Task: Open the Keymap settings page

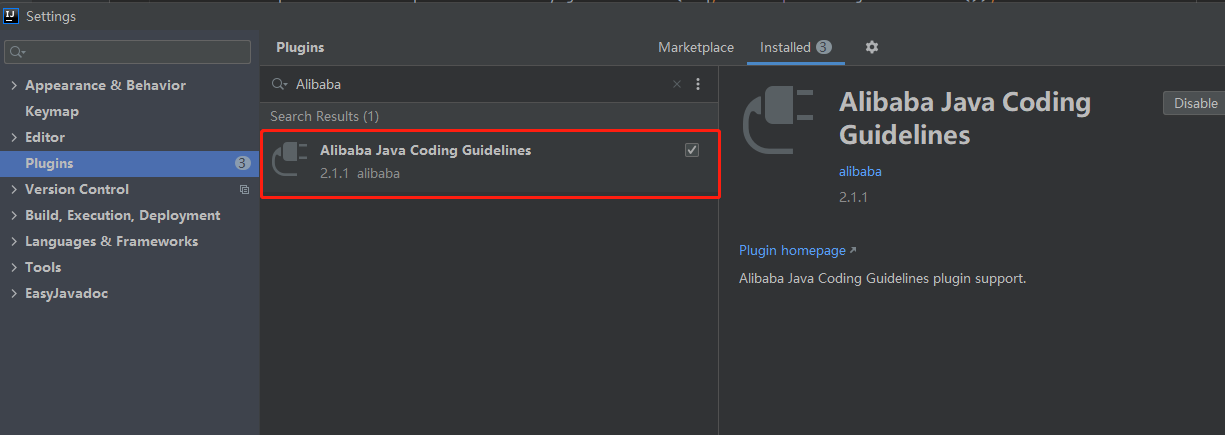Action: click(x=52, y=111)
